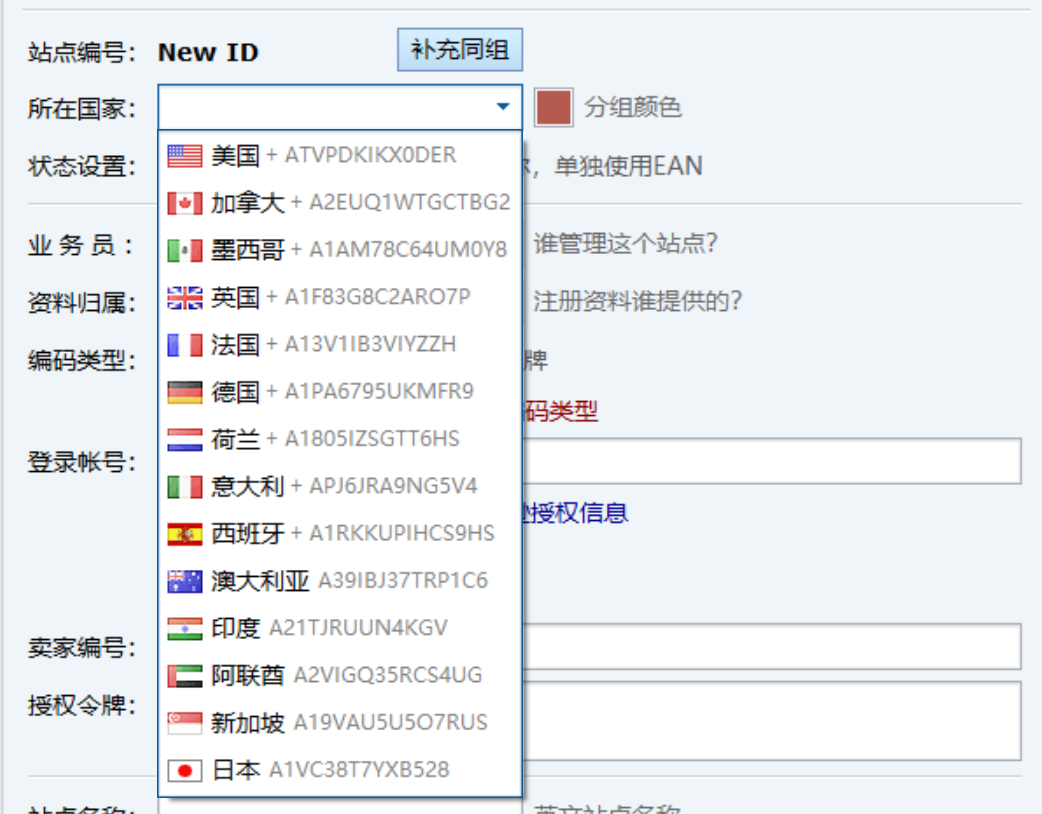Click the Japan flag icon

(185, 770)
